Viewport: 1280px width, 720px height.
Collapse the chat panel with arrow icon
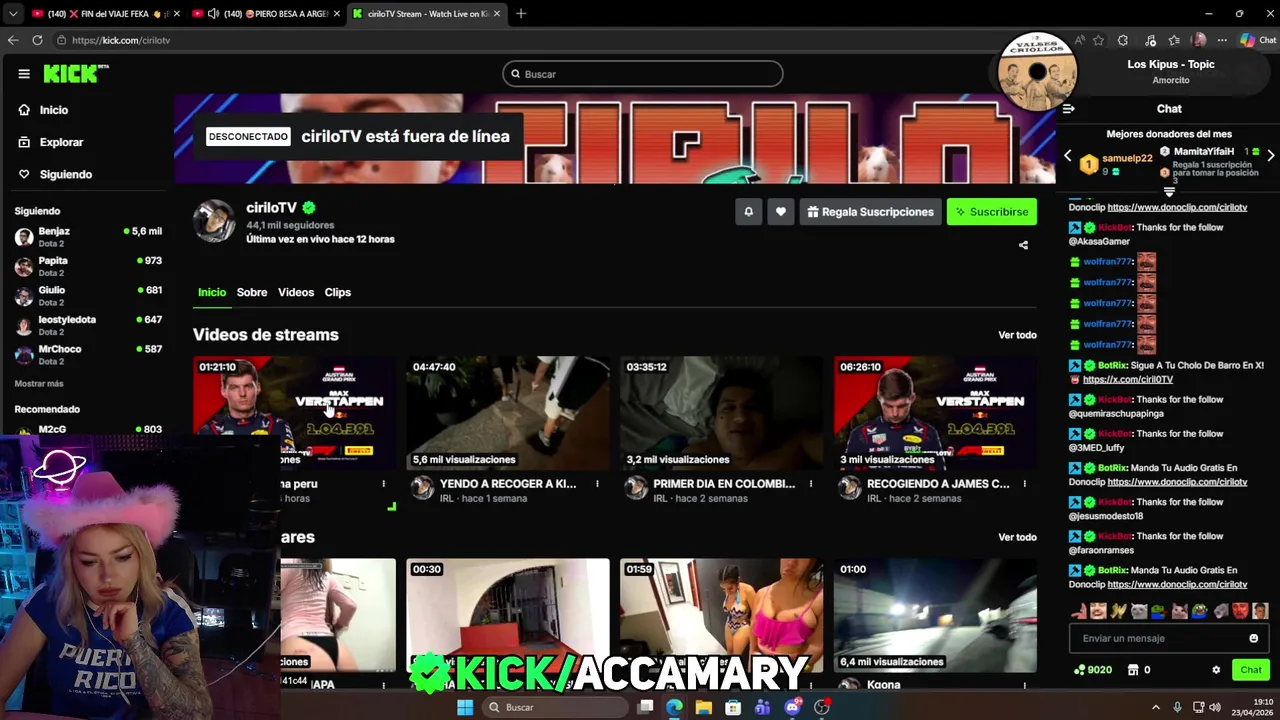[x=1068, y=109]
